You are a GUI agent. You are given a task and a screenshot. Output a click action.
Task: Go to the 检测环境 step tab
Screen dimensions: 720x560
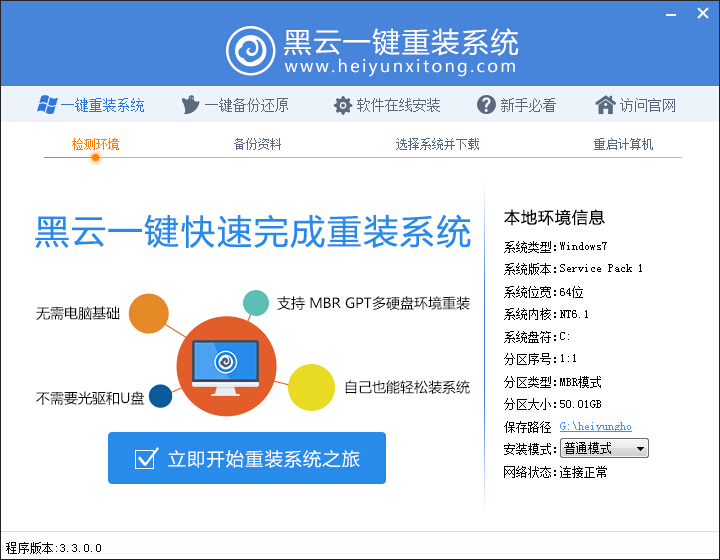pos(96,145)
